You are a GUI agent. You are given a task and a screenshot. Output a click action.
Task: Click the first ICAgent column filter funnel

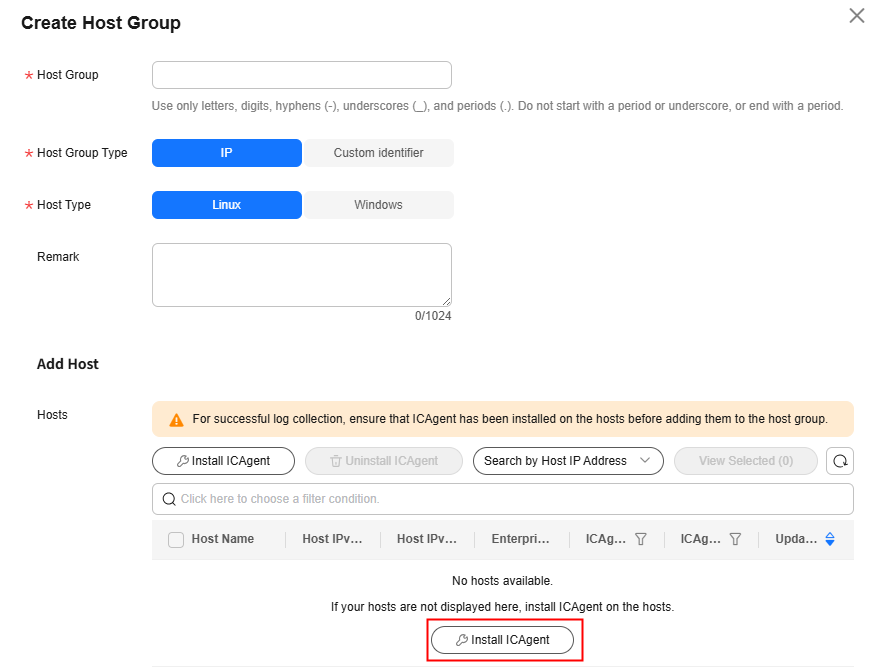pos(641,539)
